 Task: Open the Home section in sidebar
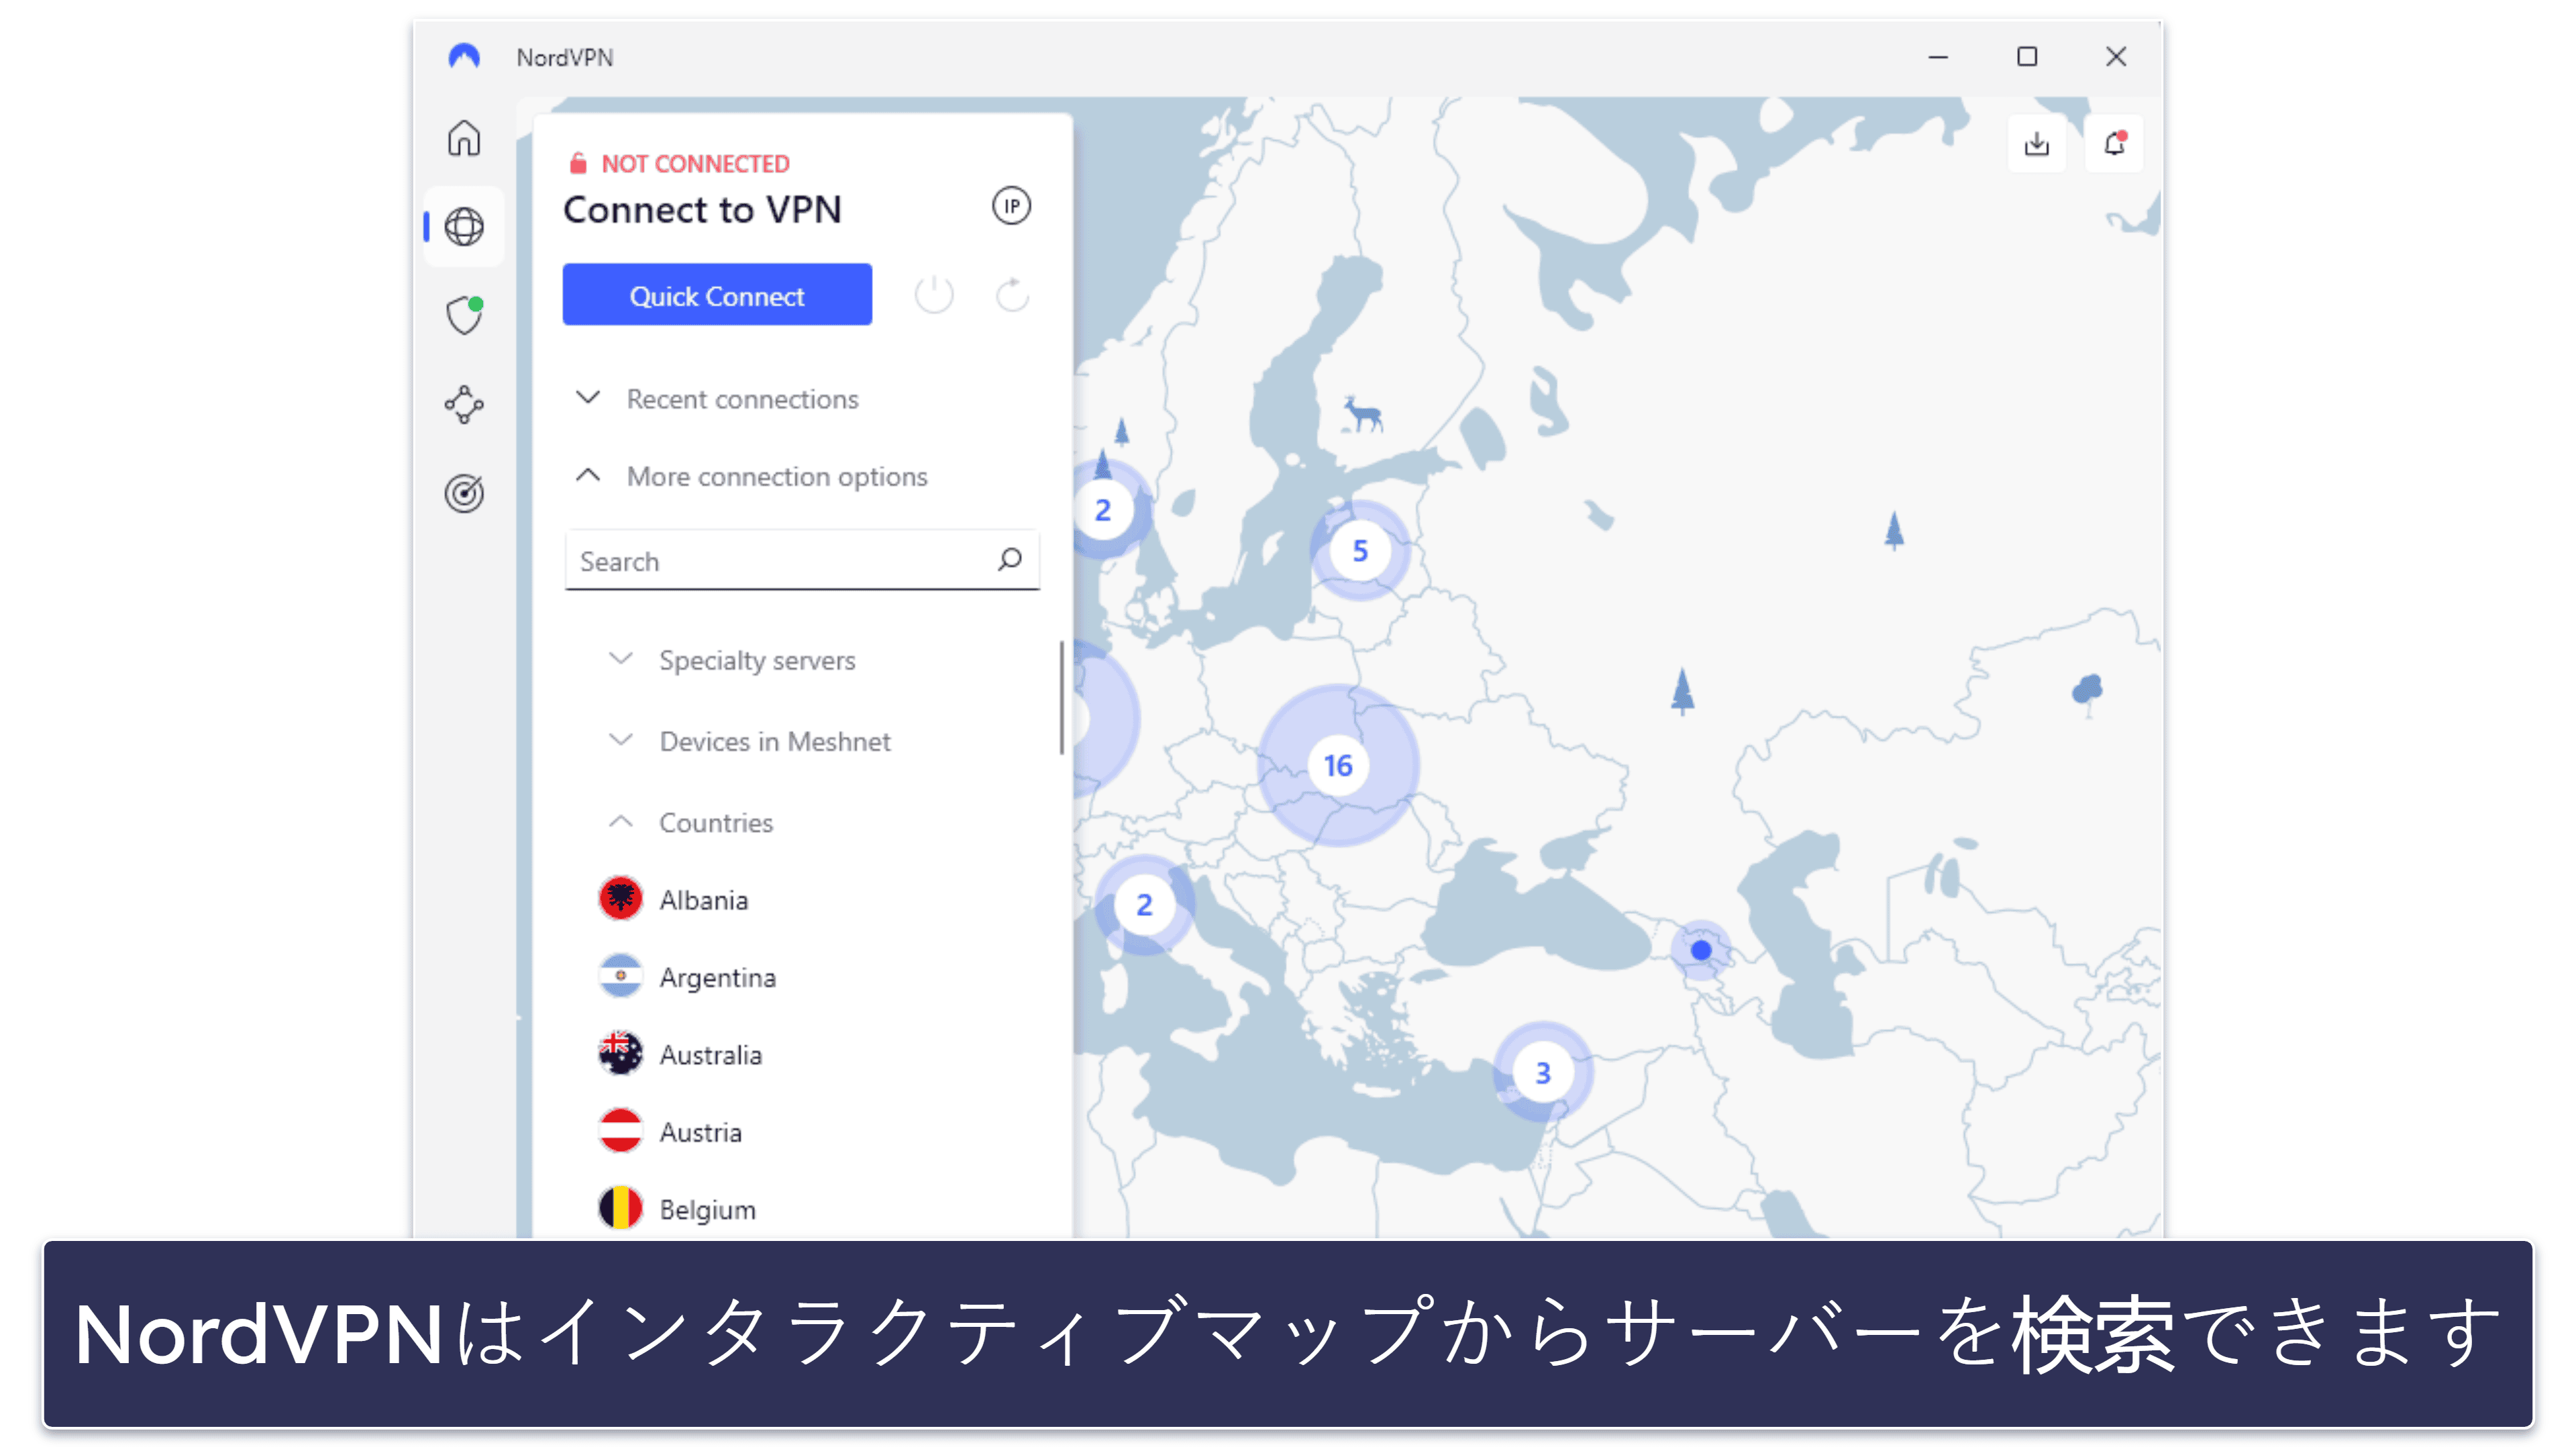coord(463,138)
